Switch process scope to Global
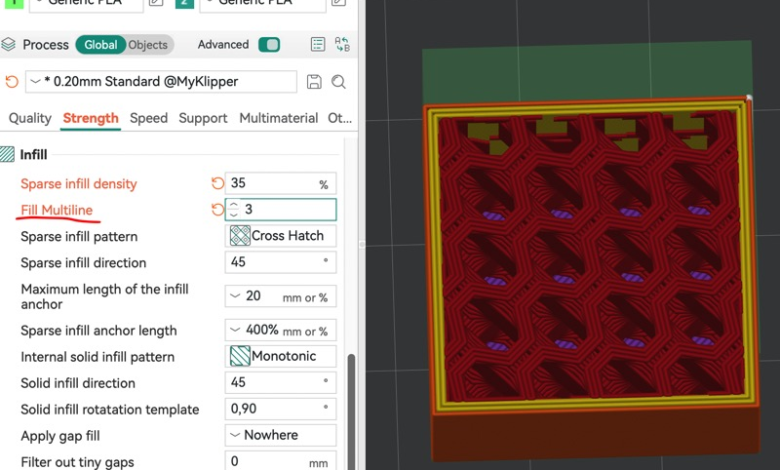Viewport: 780px width, 470px height. (100, 45)
